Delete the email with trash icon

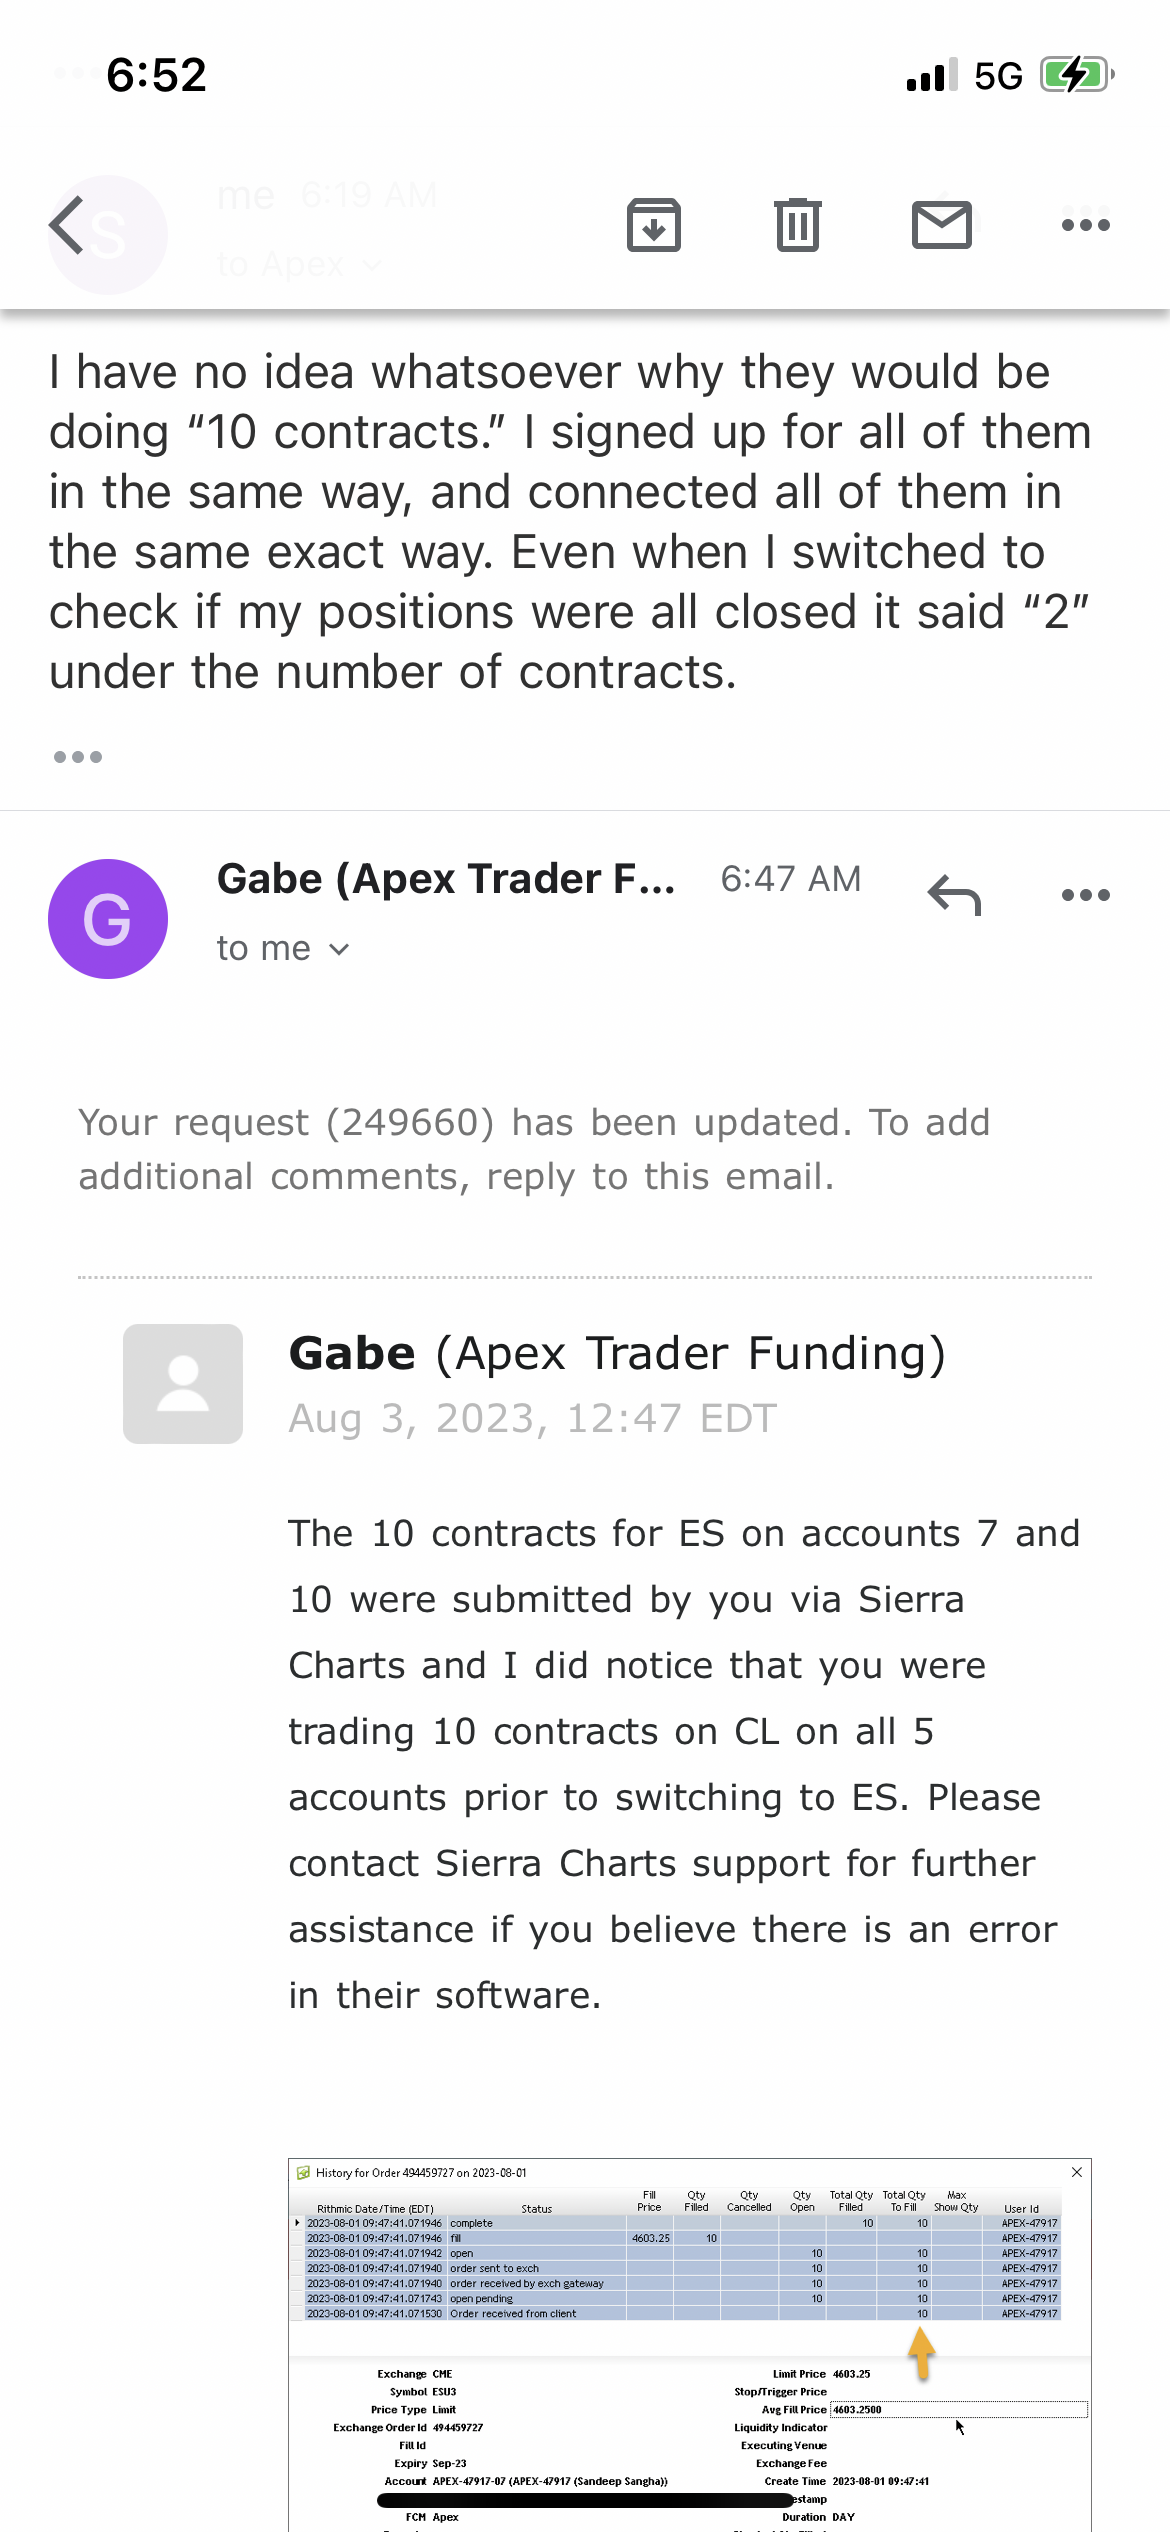click(797, 225)
